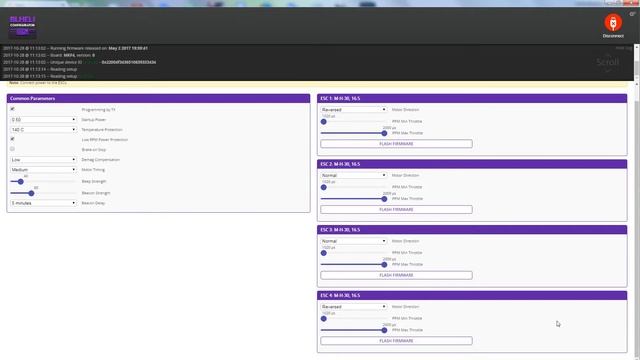Click Flash Firmware button for ESC 3
640x360 pixels.
396,275
